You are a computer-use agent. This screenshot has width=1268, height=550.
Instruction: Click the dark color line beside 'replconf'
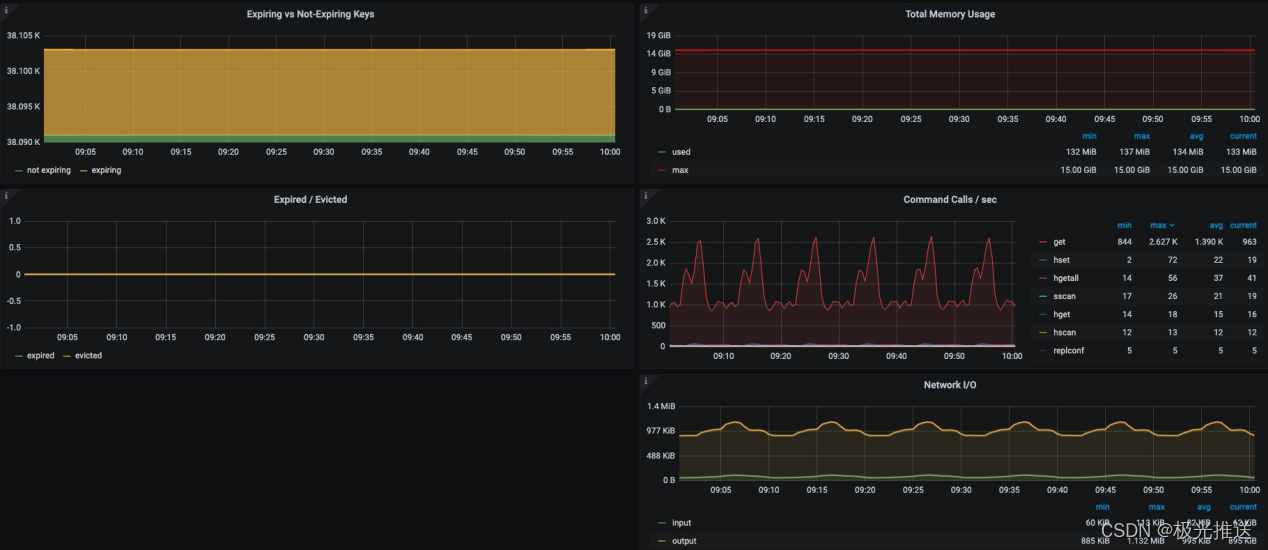[1043, 351]
